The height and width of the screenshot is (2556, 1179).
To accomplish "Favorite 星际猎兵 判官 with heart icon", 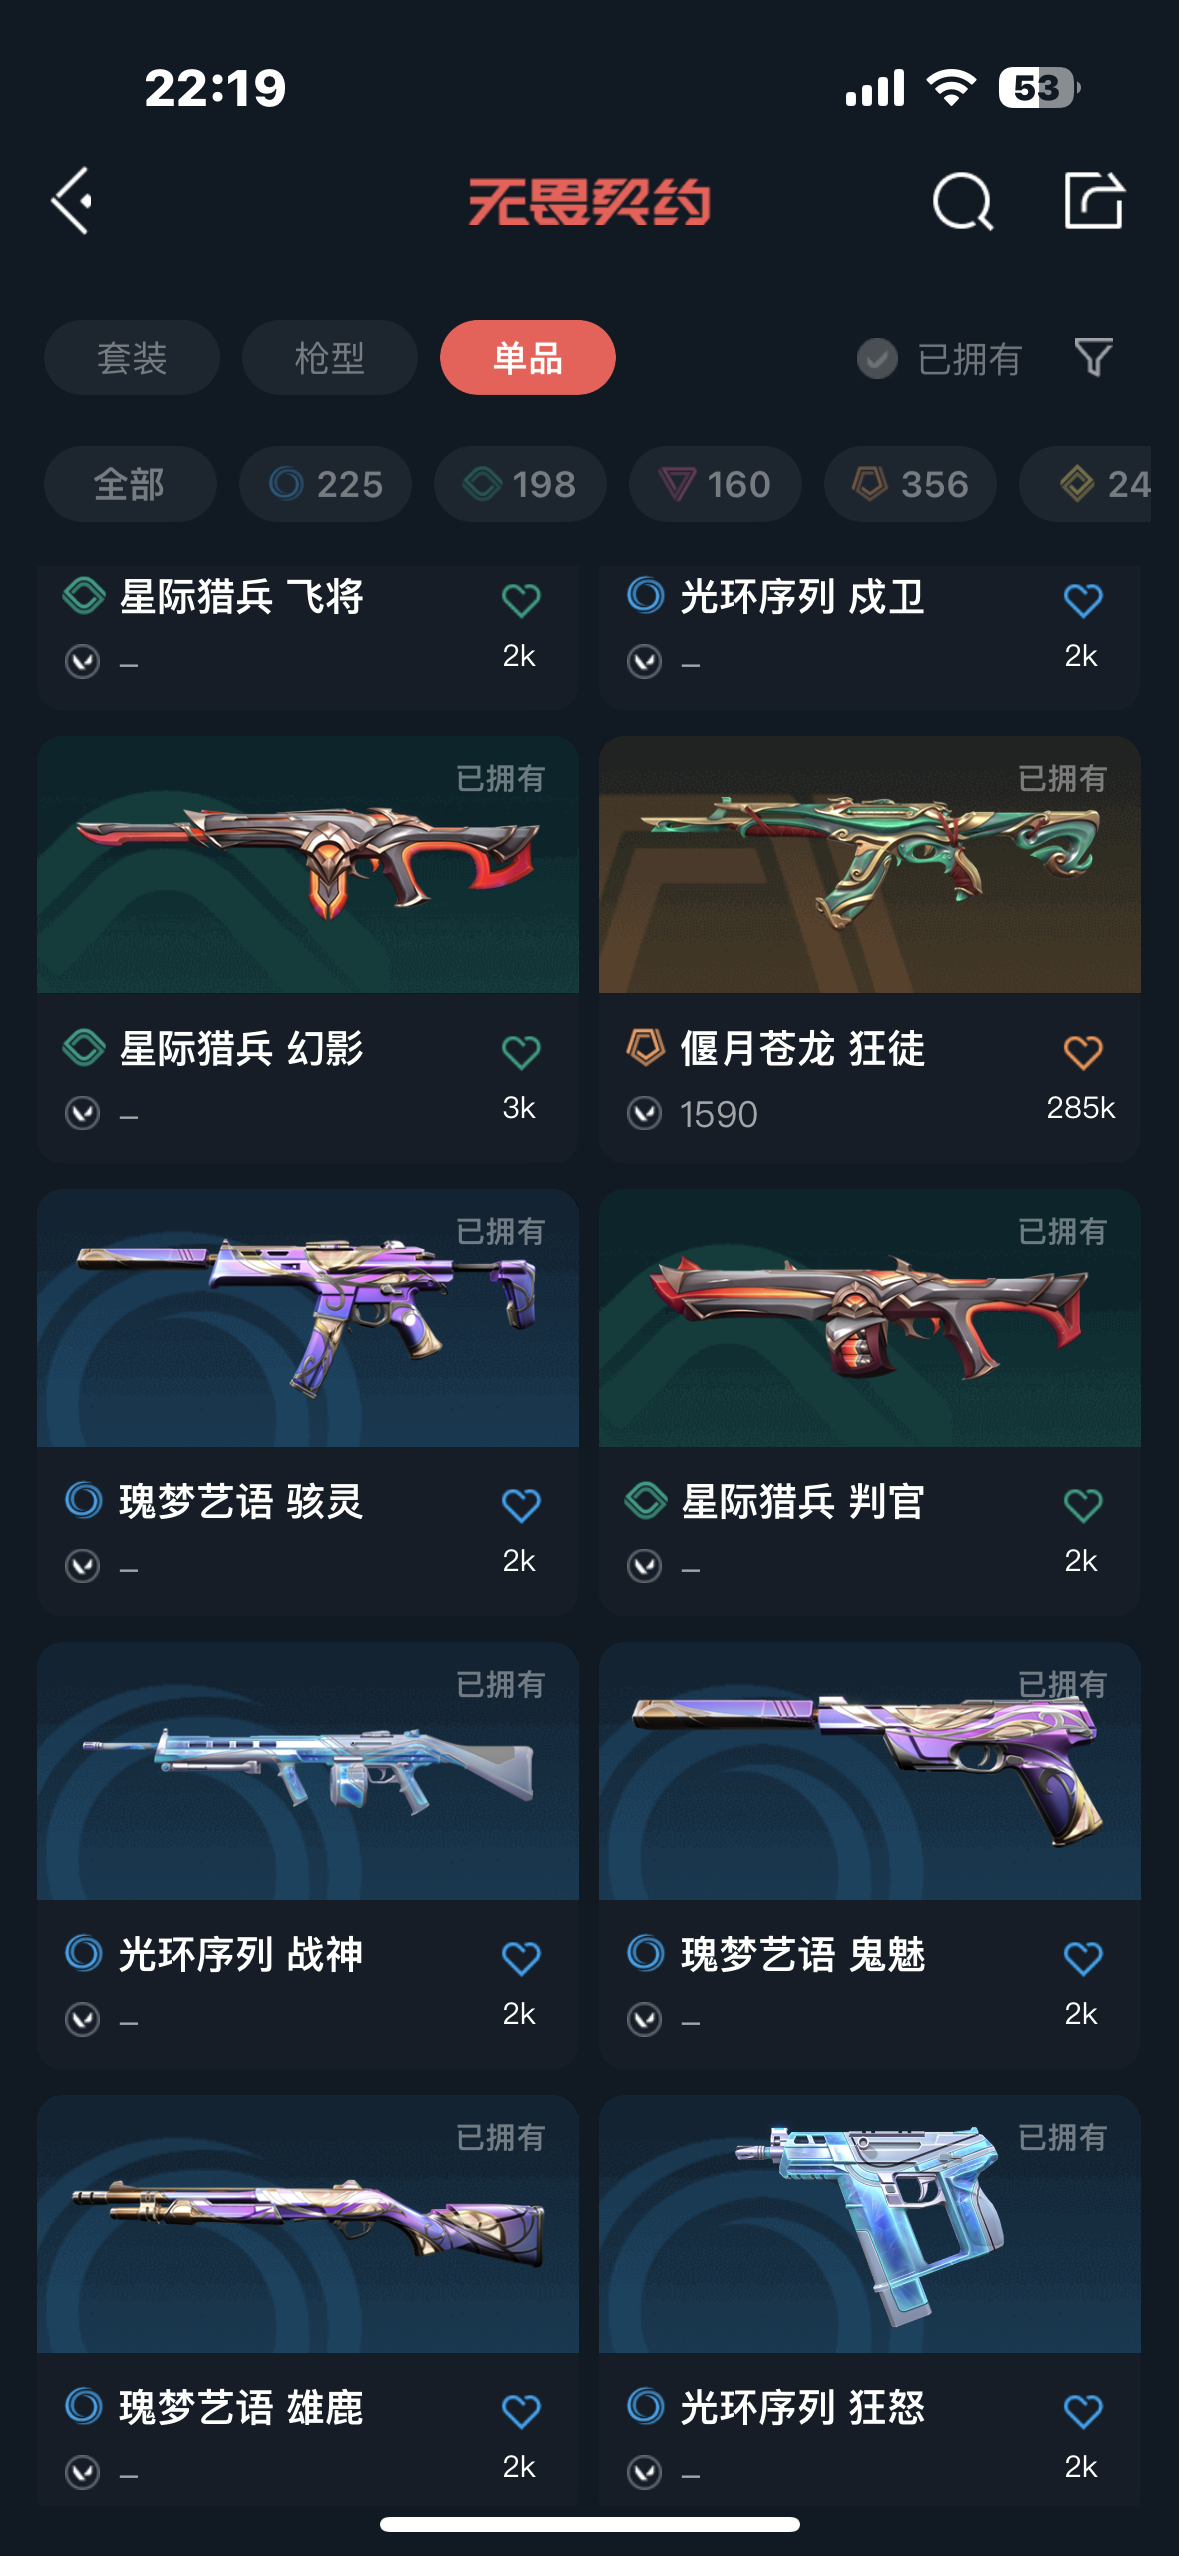I will (1083, 1505).
